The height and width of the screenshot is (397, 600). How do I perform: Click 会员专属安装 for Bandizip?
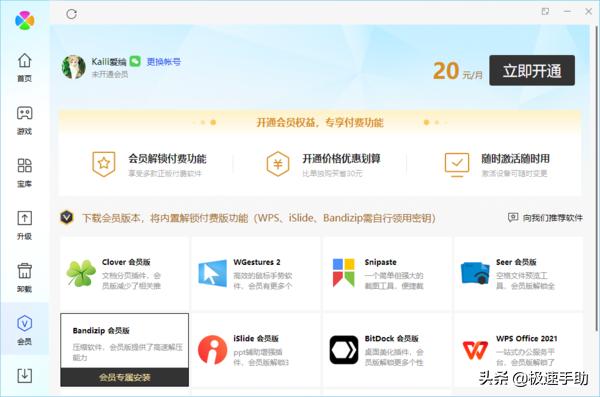click(124, 377)
